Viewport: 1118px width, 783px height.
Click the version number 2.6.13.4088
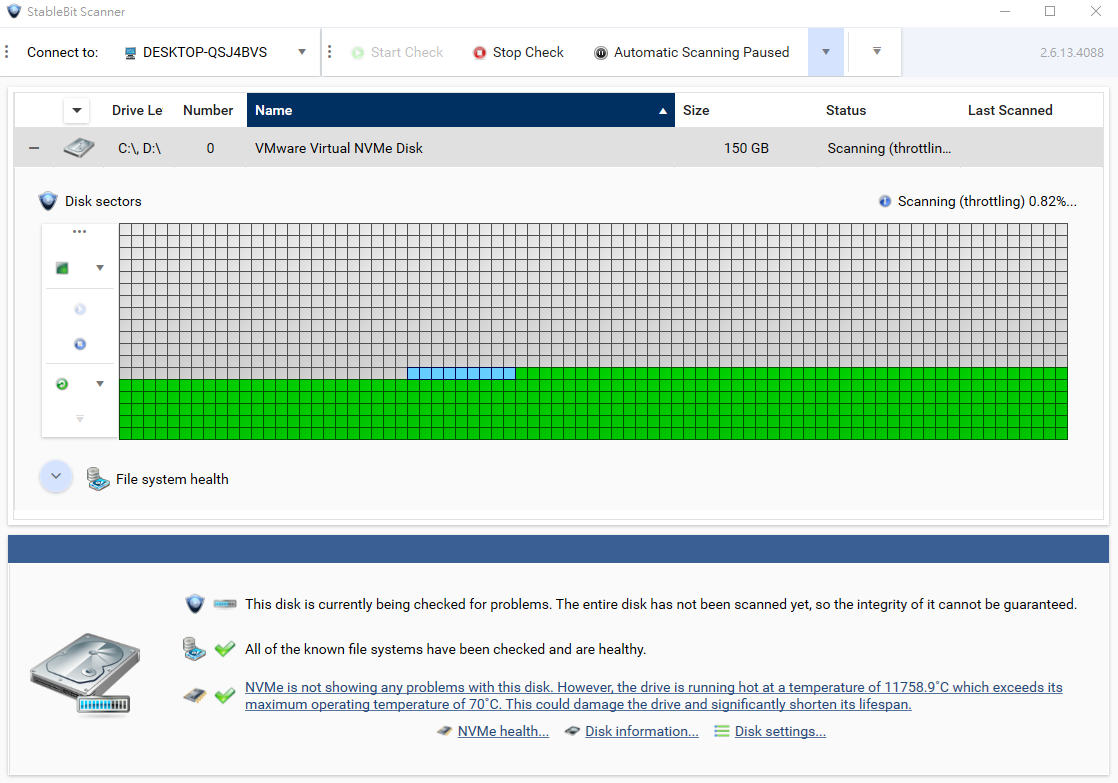pyautogui.click(x=1072, y=53)
